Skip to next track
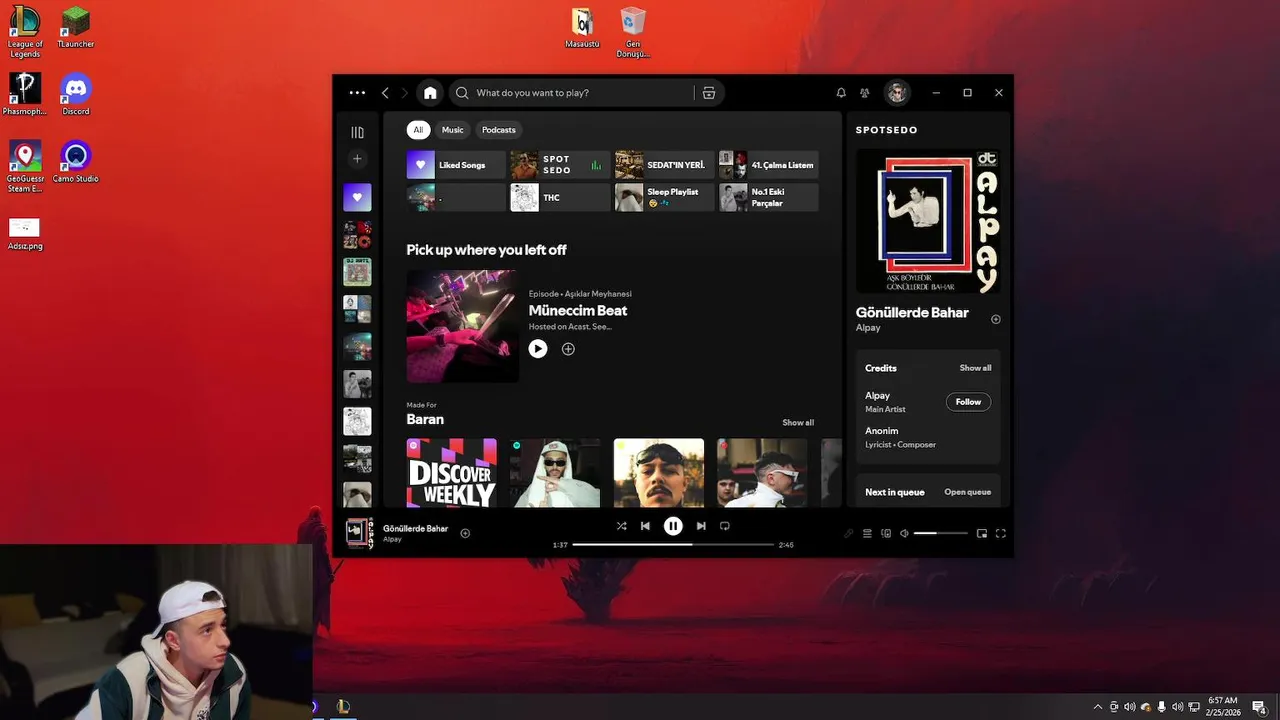The width and height of the screenshot is (1280, 720). (701, 526)
